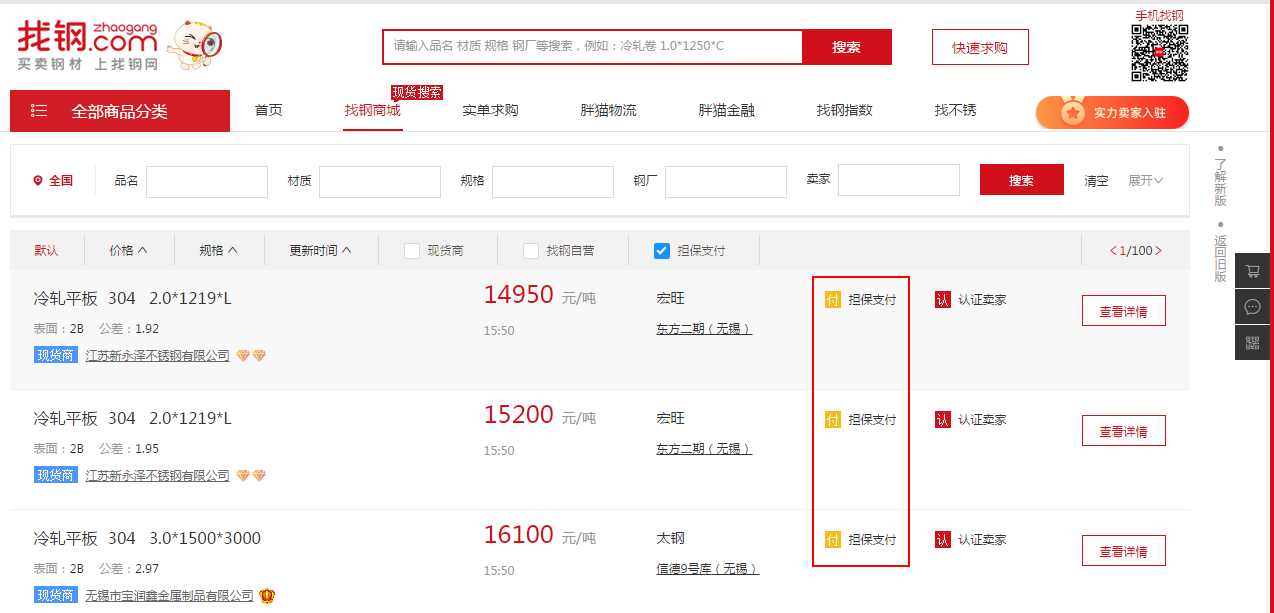Open the 胖猫物流 navigation tab
The height and width of the screenshot is (613, 1274).
tap(608, 110)
